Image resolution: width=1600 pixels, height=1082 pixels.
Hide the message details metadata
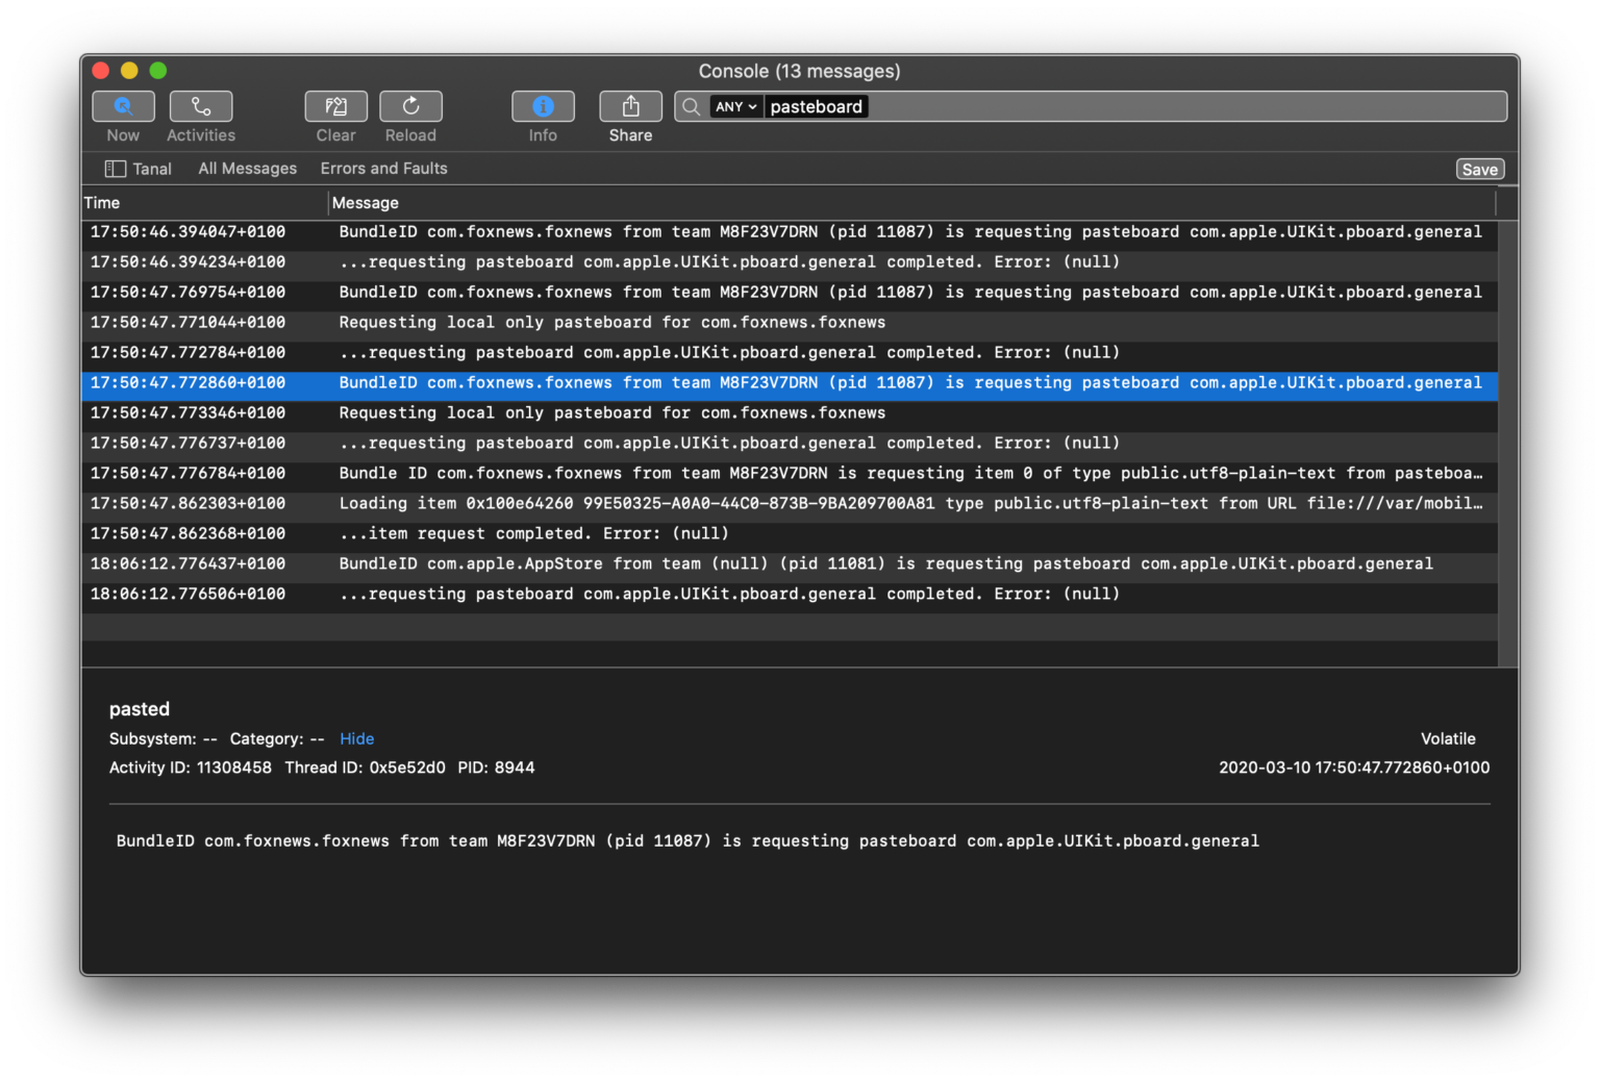[x=357, y=738]
